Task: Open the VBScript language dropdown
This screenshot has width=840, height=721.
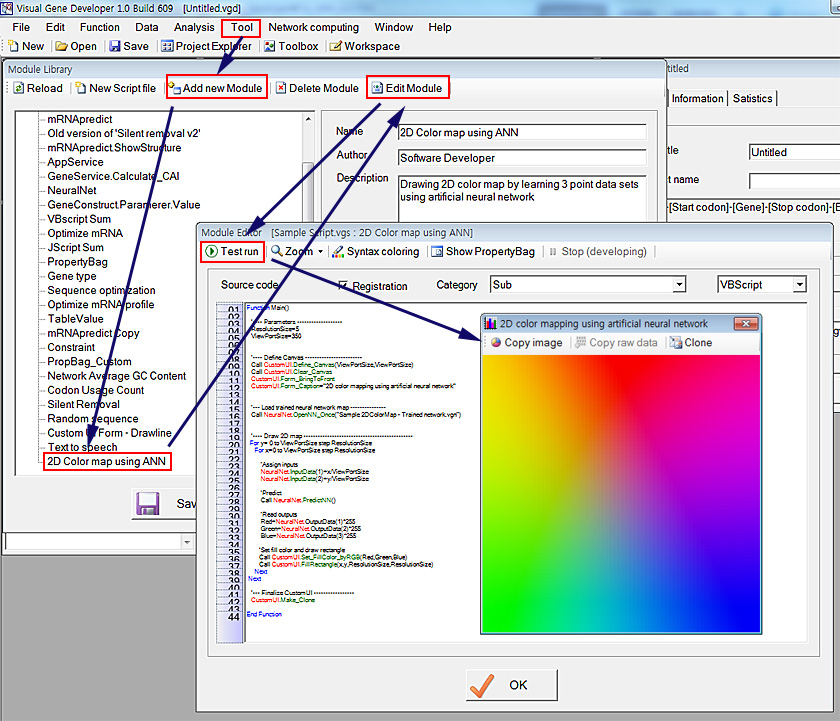Action: coord(799,284)
